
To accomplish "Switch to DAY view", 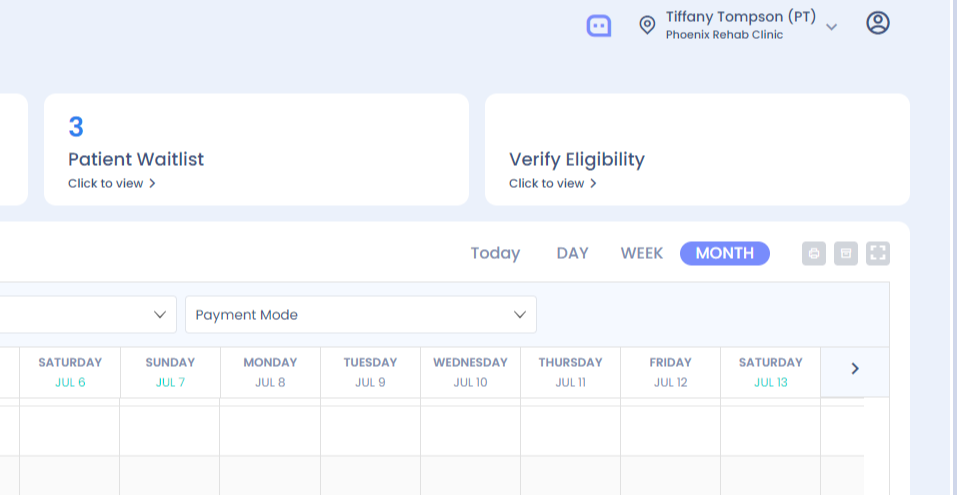I will 572,254.
